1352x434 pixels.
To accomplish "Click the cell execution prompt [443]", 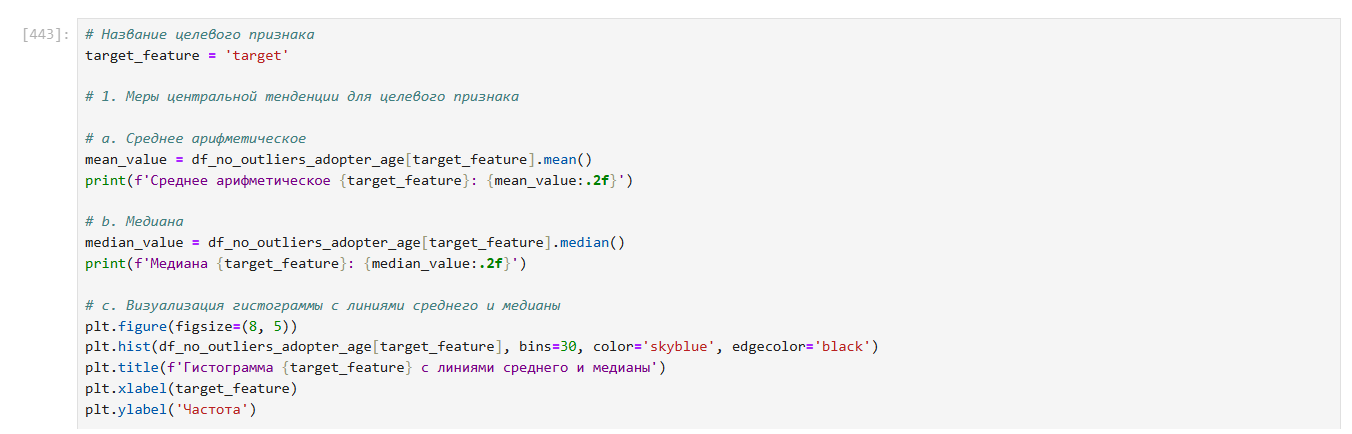I will tap(45, 35).
